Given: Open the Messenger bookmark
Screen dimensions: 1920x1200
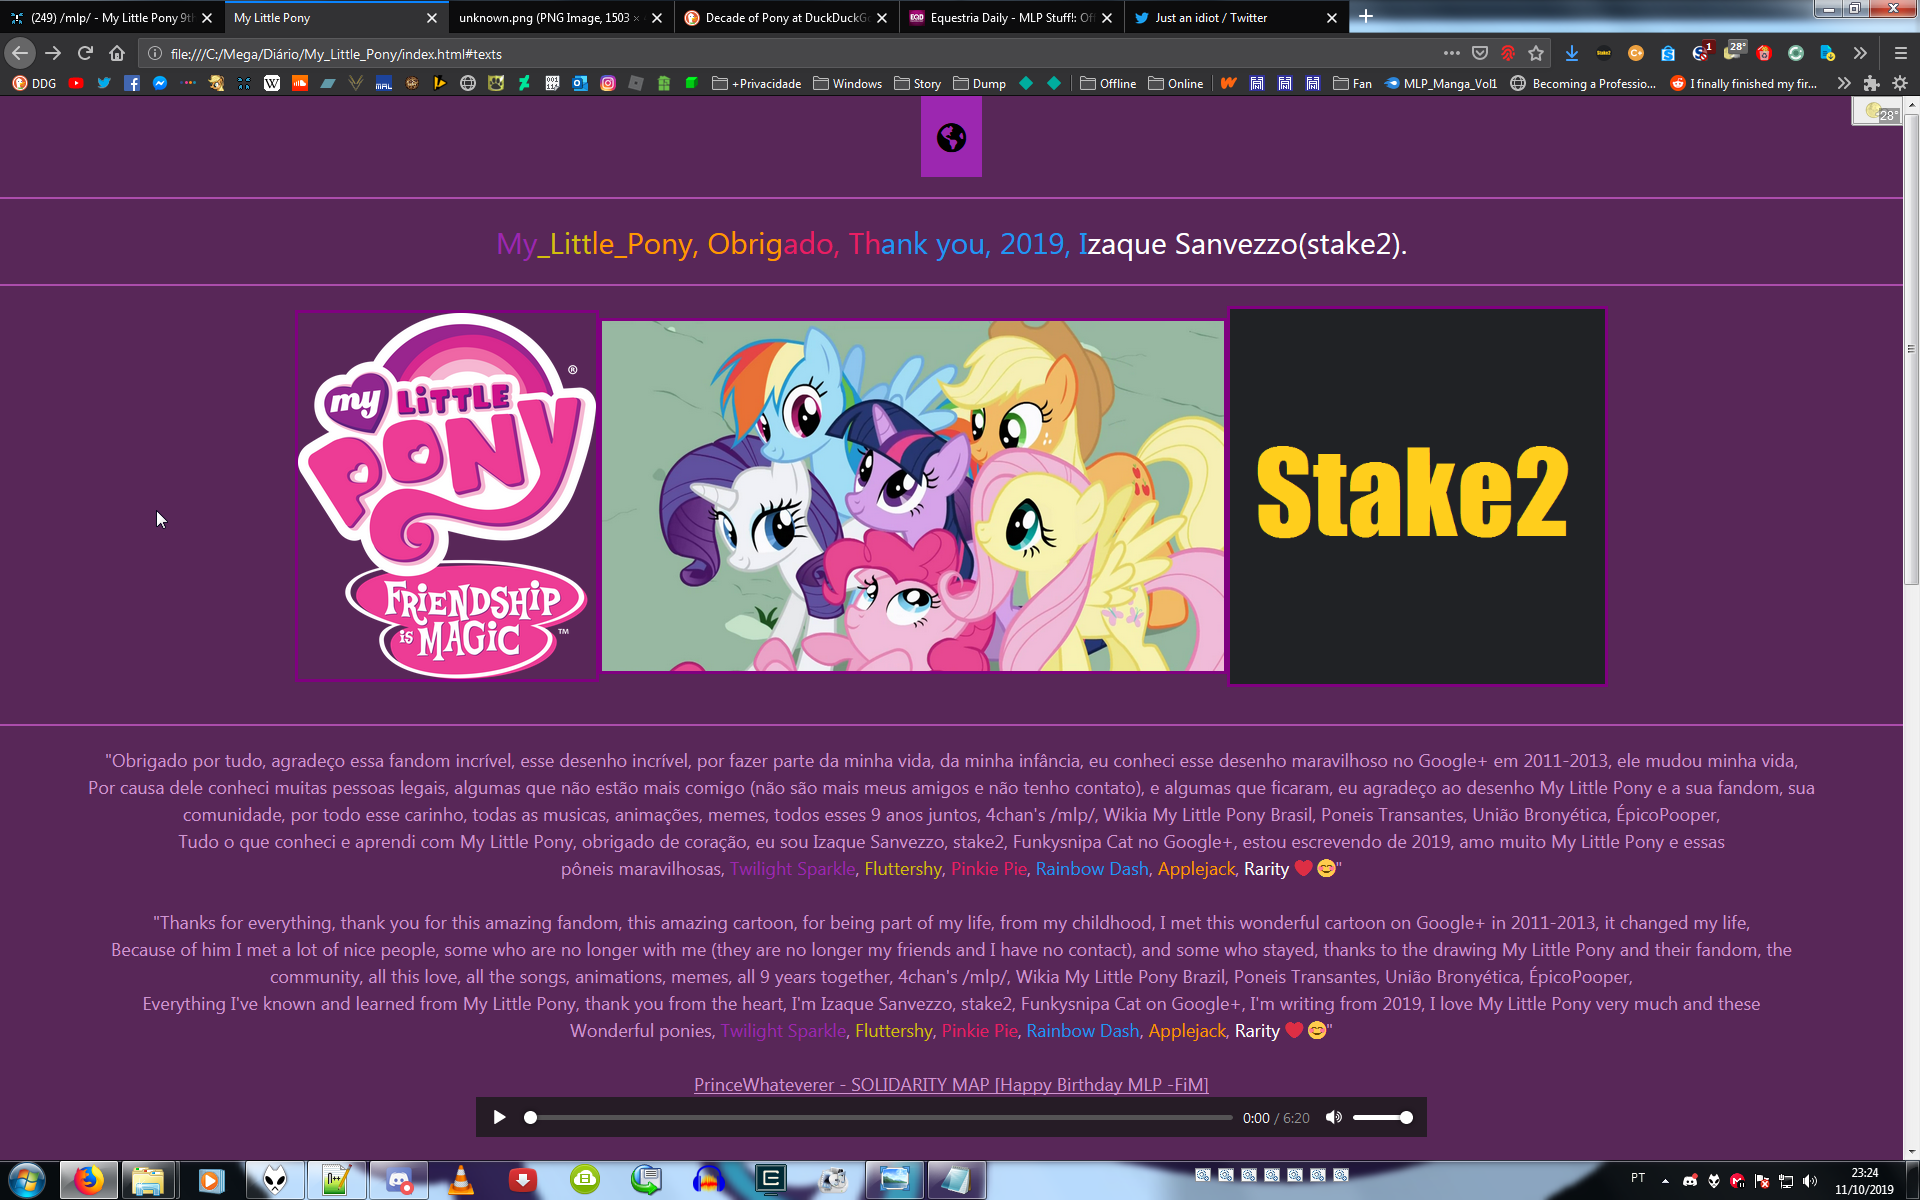Looking at the screenshot, I should click(x=160, y=83).
